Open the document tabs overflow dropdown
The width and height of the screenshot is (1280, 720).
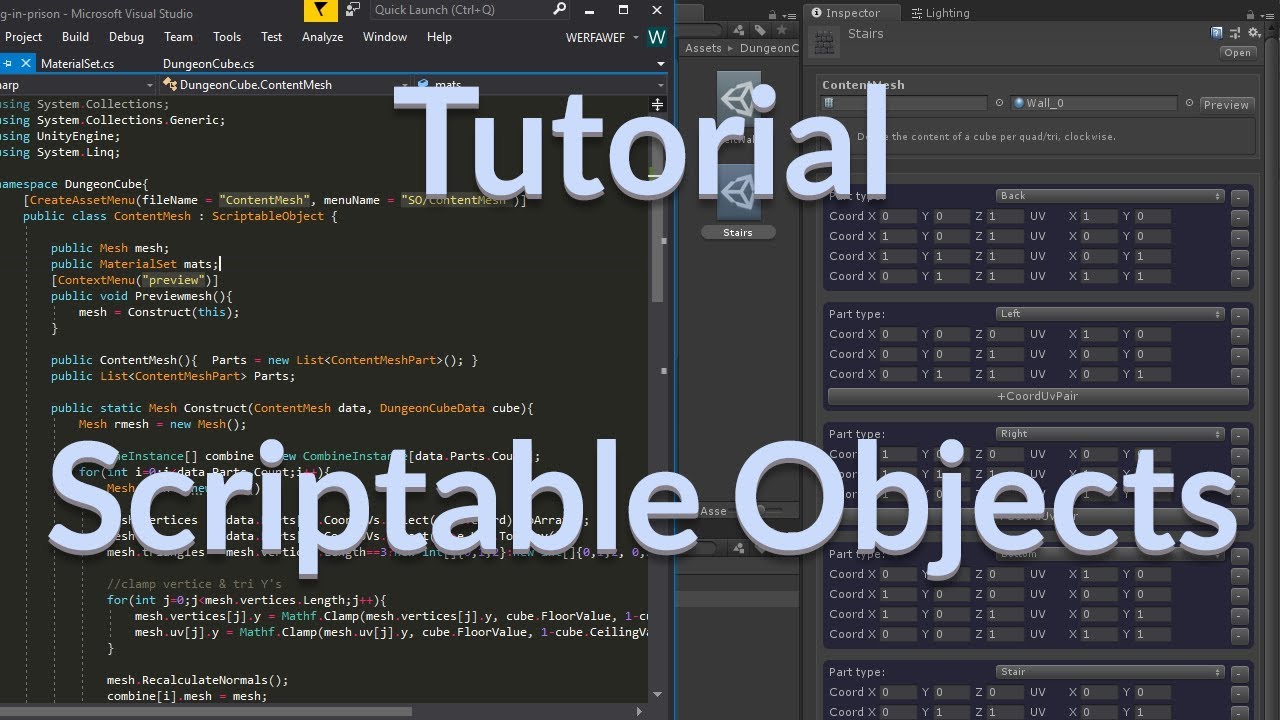click(x=661, y=64)
